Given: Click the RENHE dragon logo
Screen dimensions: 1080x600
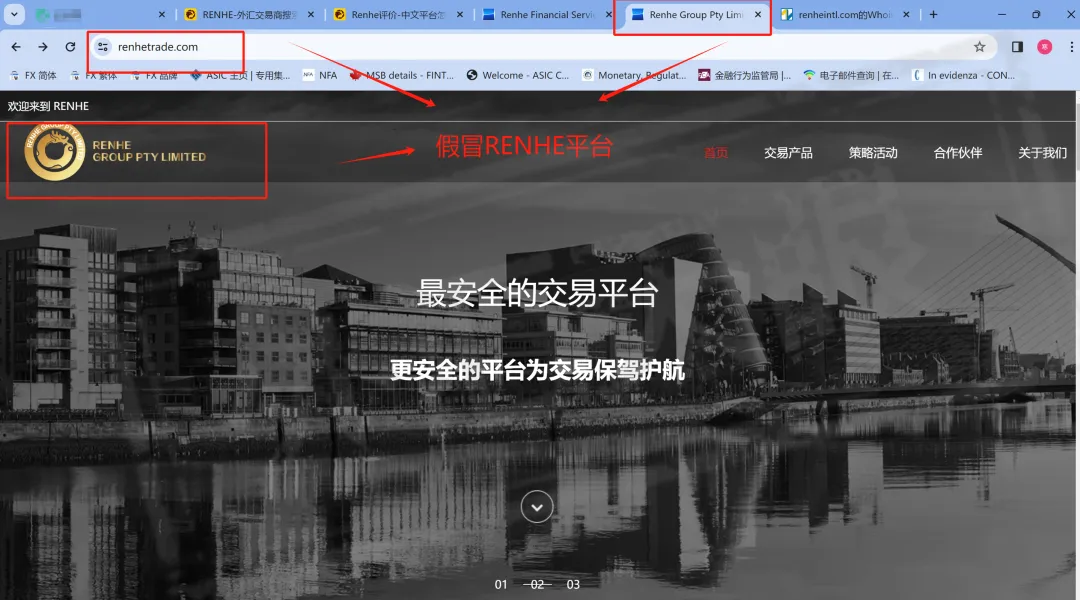Looking at the screenshot, I should (54, 152).
